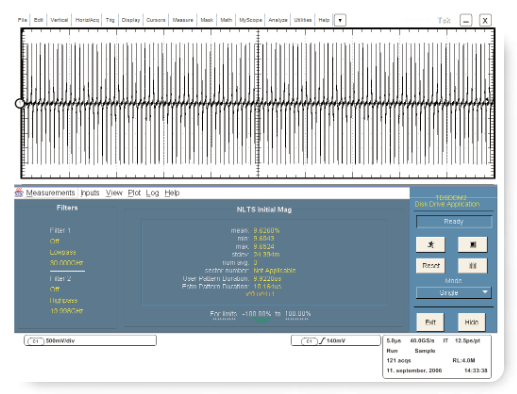The image size is (517, 394).
Task: Click the Exit button
Action: pos(430,322)
